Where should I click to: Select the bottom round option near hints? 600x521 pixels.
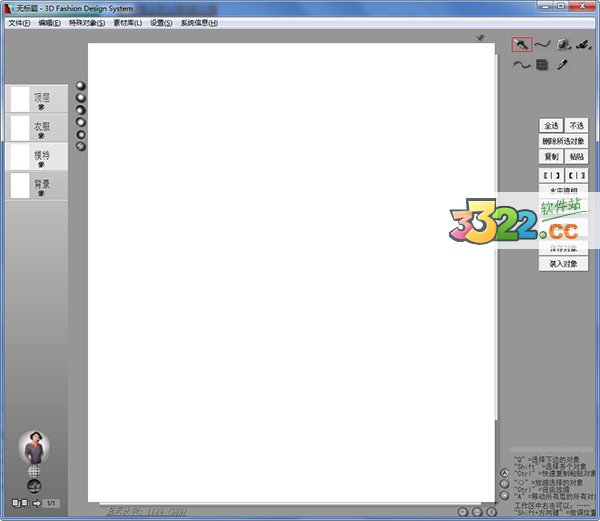tap(504, 495)
